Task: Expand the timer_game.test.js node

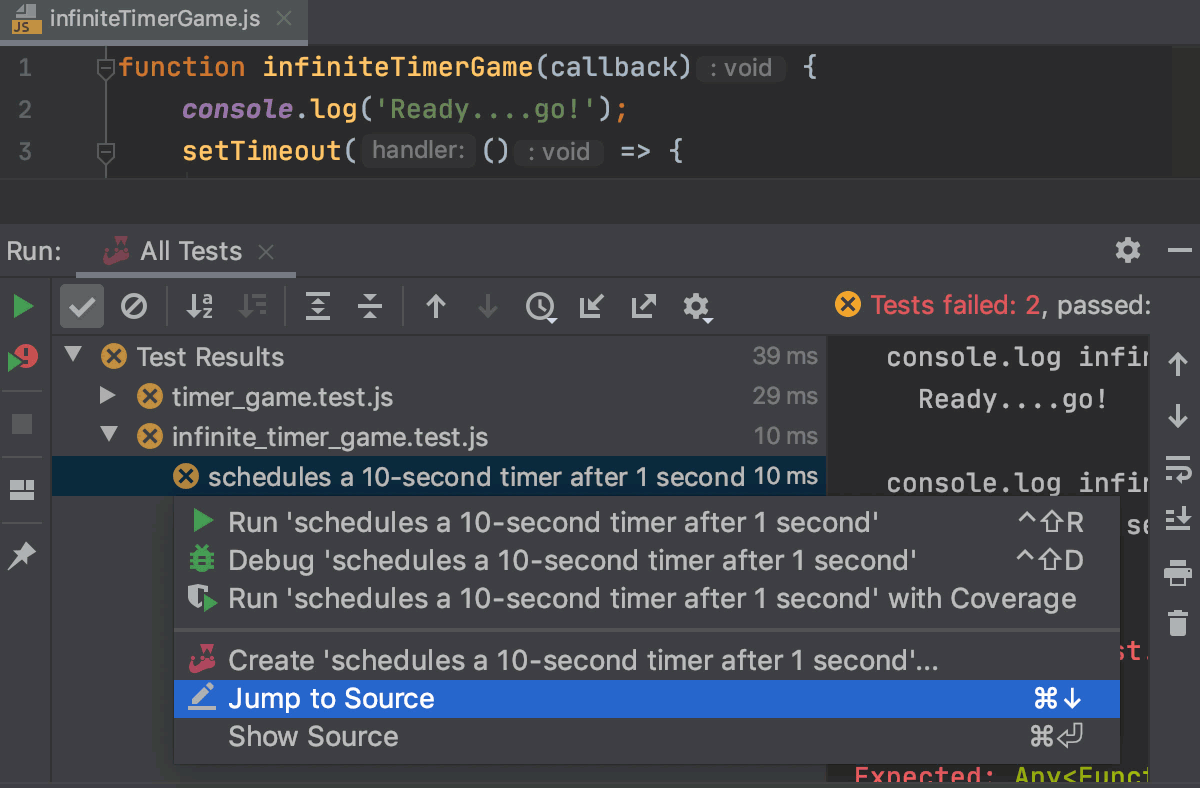Action: tap(108, 396)
